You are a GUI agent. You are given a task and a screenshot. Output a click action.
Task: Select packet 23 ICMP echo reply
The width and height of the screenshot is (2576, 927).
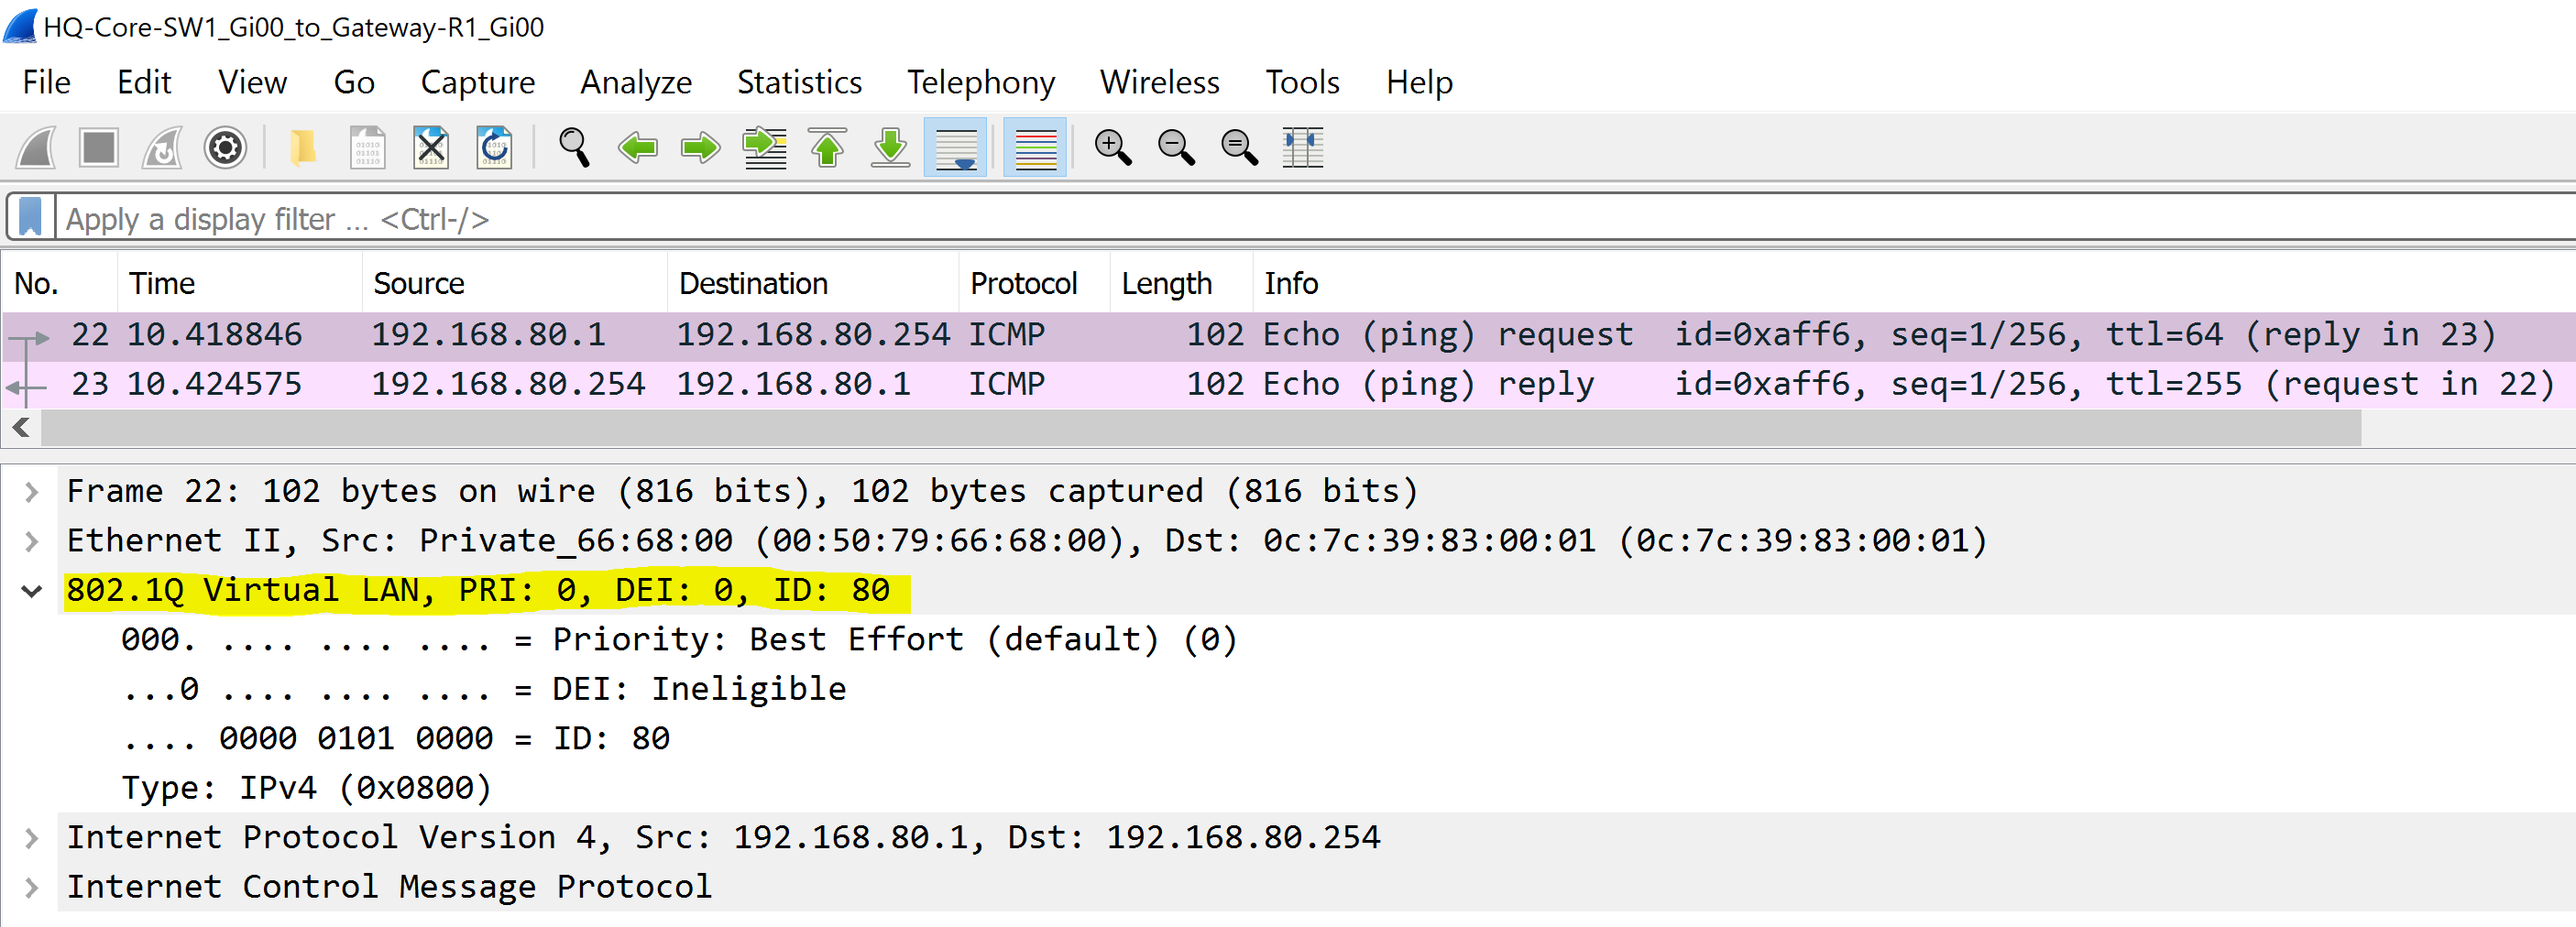[1288, 384]
